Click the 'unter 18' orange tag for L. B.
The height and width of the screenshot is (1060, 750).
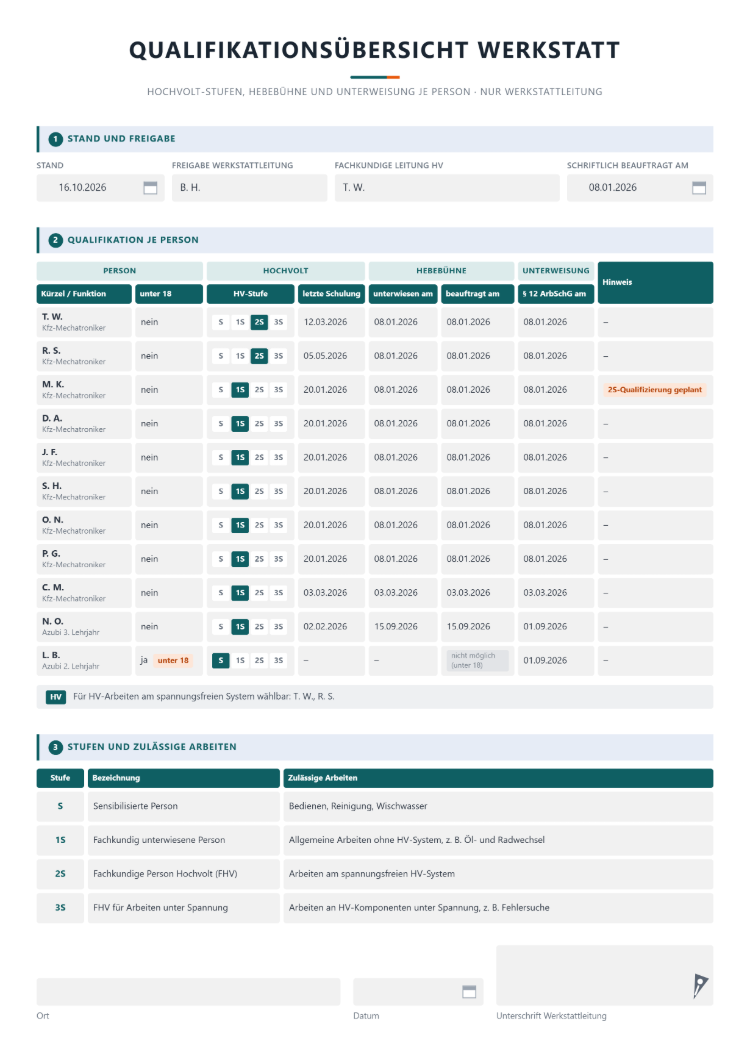173,660
